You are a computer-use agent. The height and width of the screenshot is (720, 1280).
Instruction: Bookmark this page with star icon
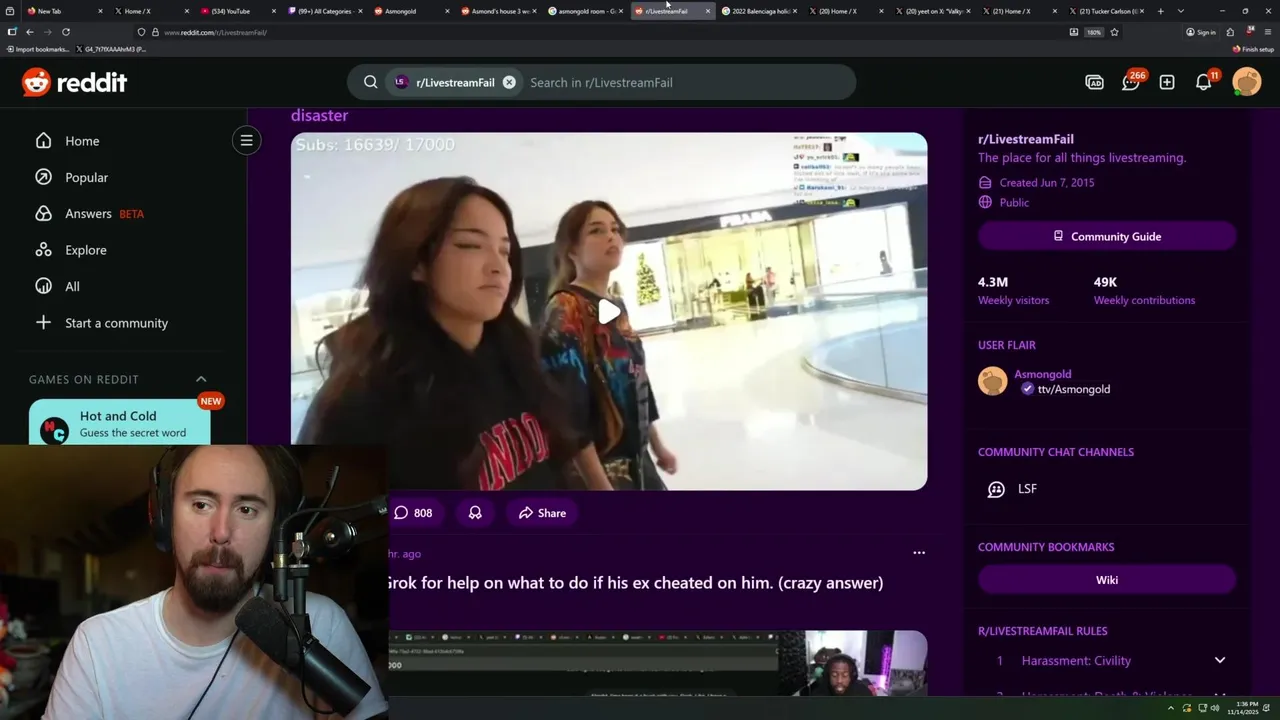pyautogui.click(x=1114, y=32)
